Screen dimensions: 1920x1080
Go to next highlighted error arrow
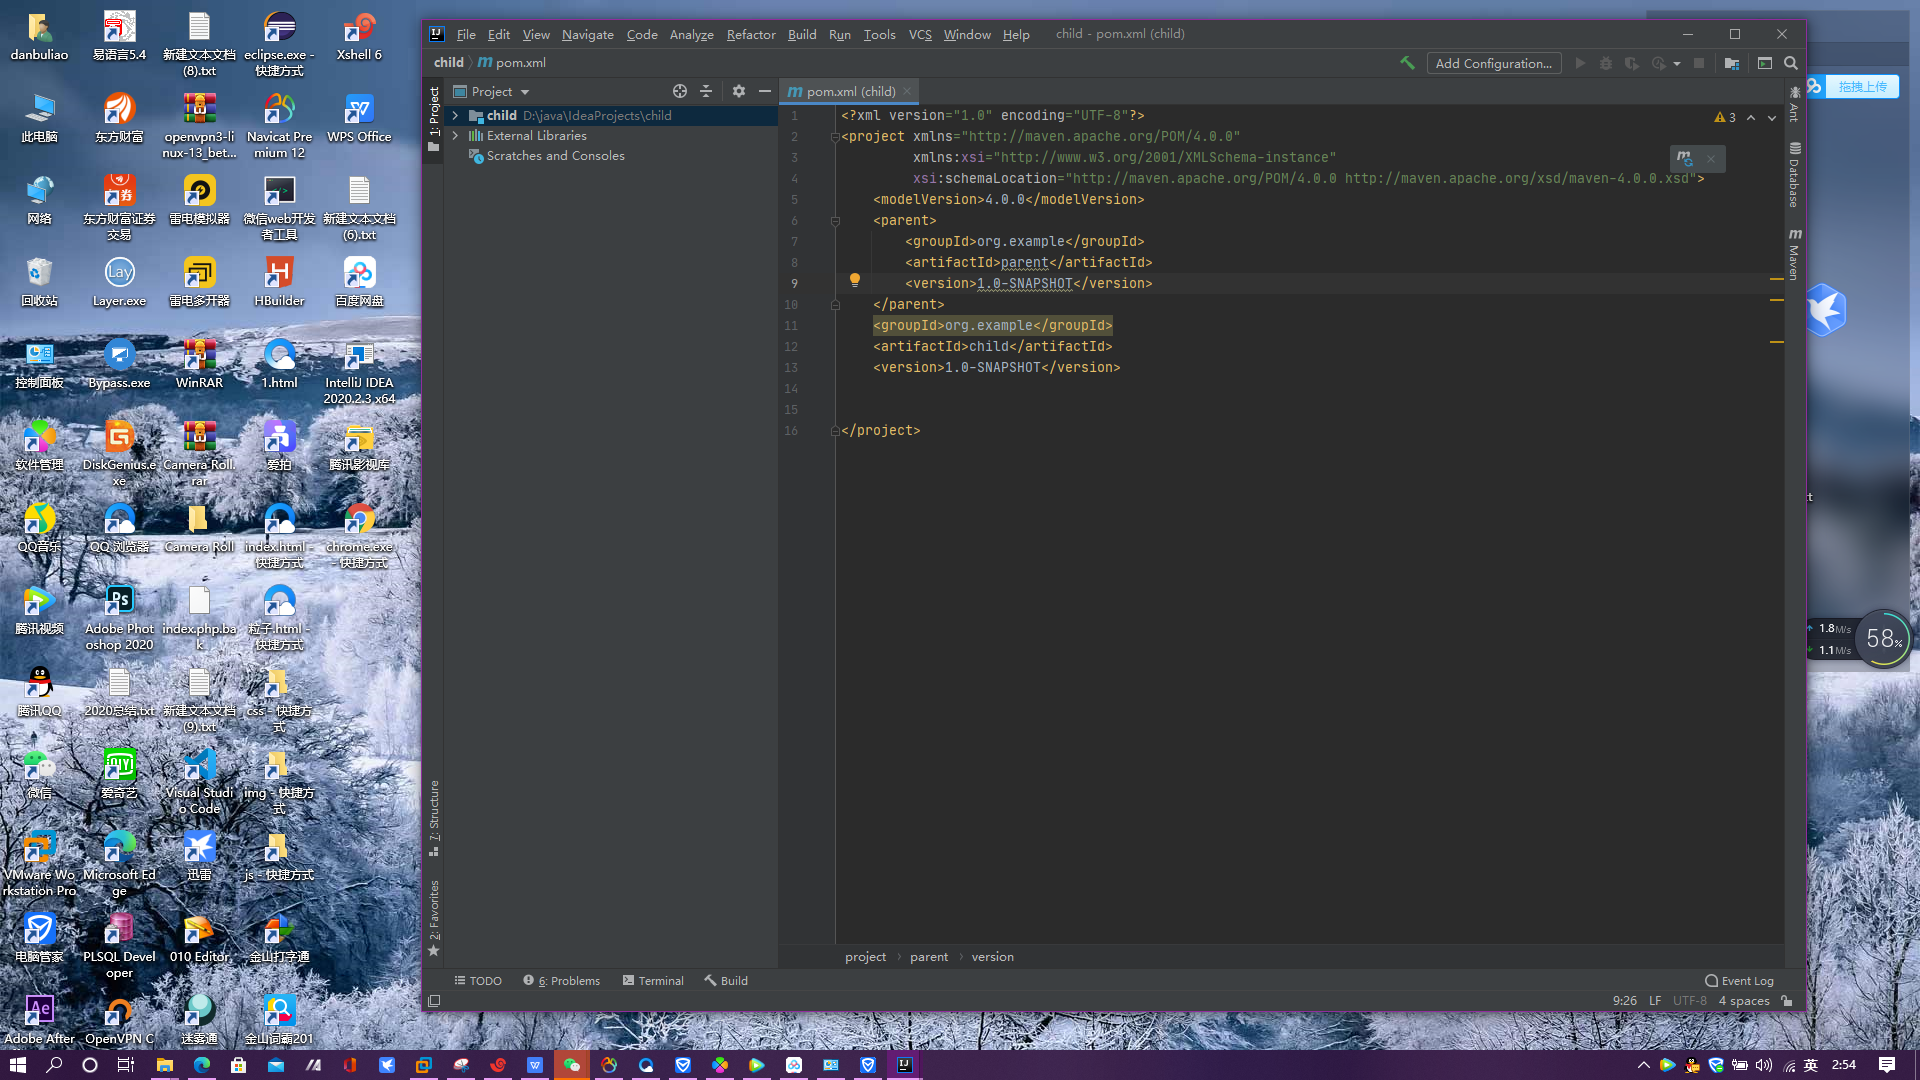tap(1772, 118)
